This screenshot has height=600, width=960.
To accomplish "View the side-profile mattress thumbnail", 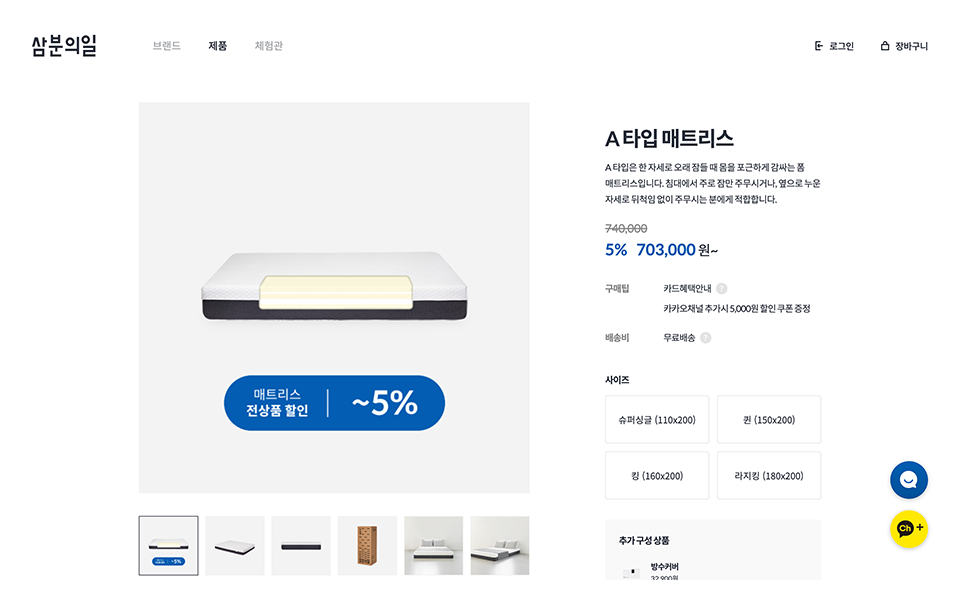I will (301, 546).
